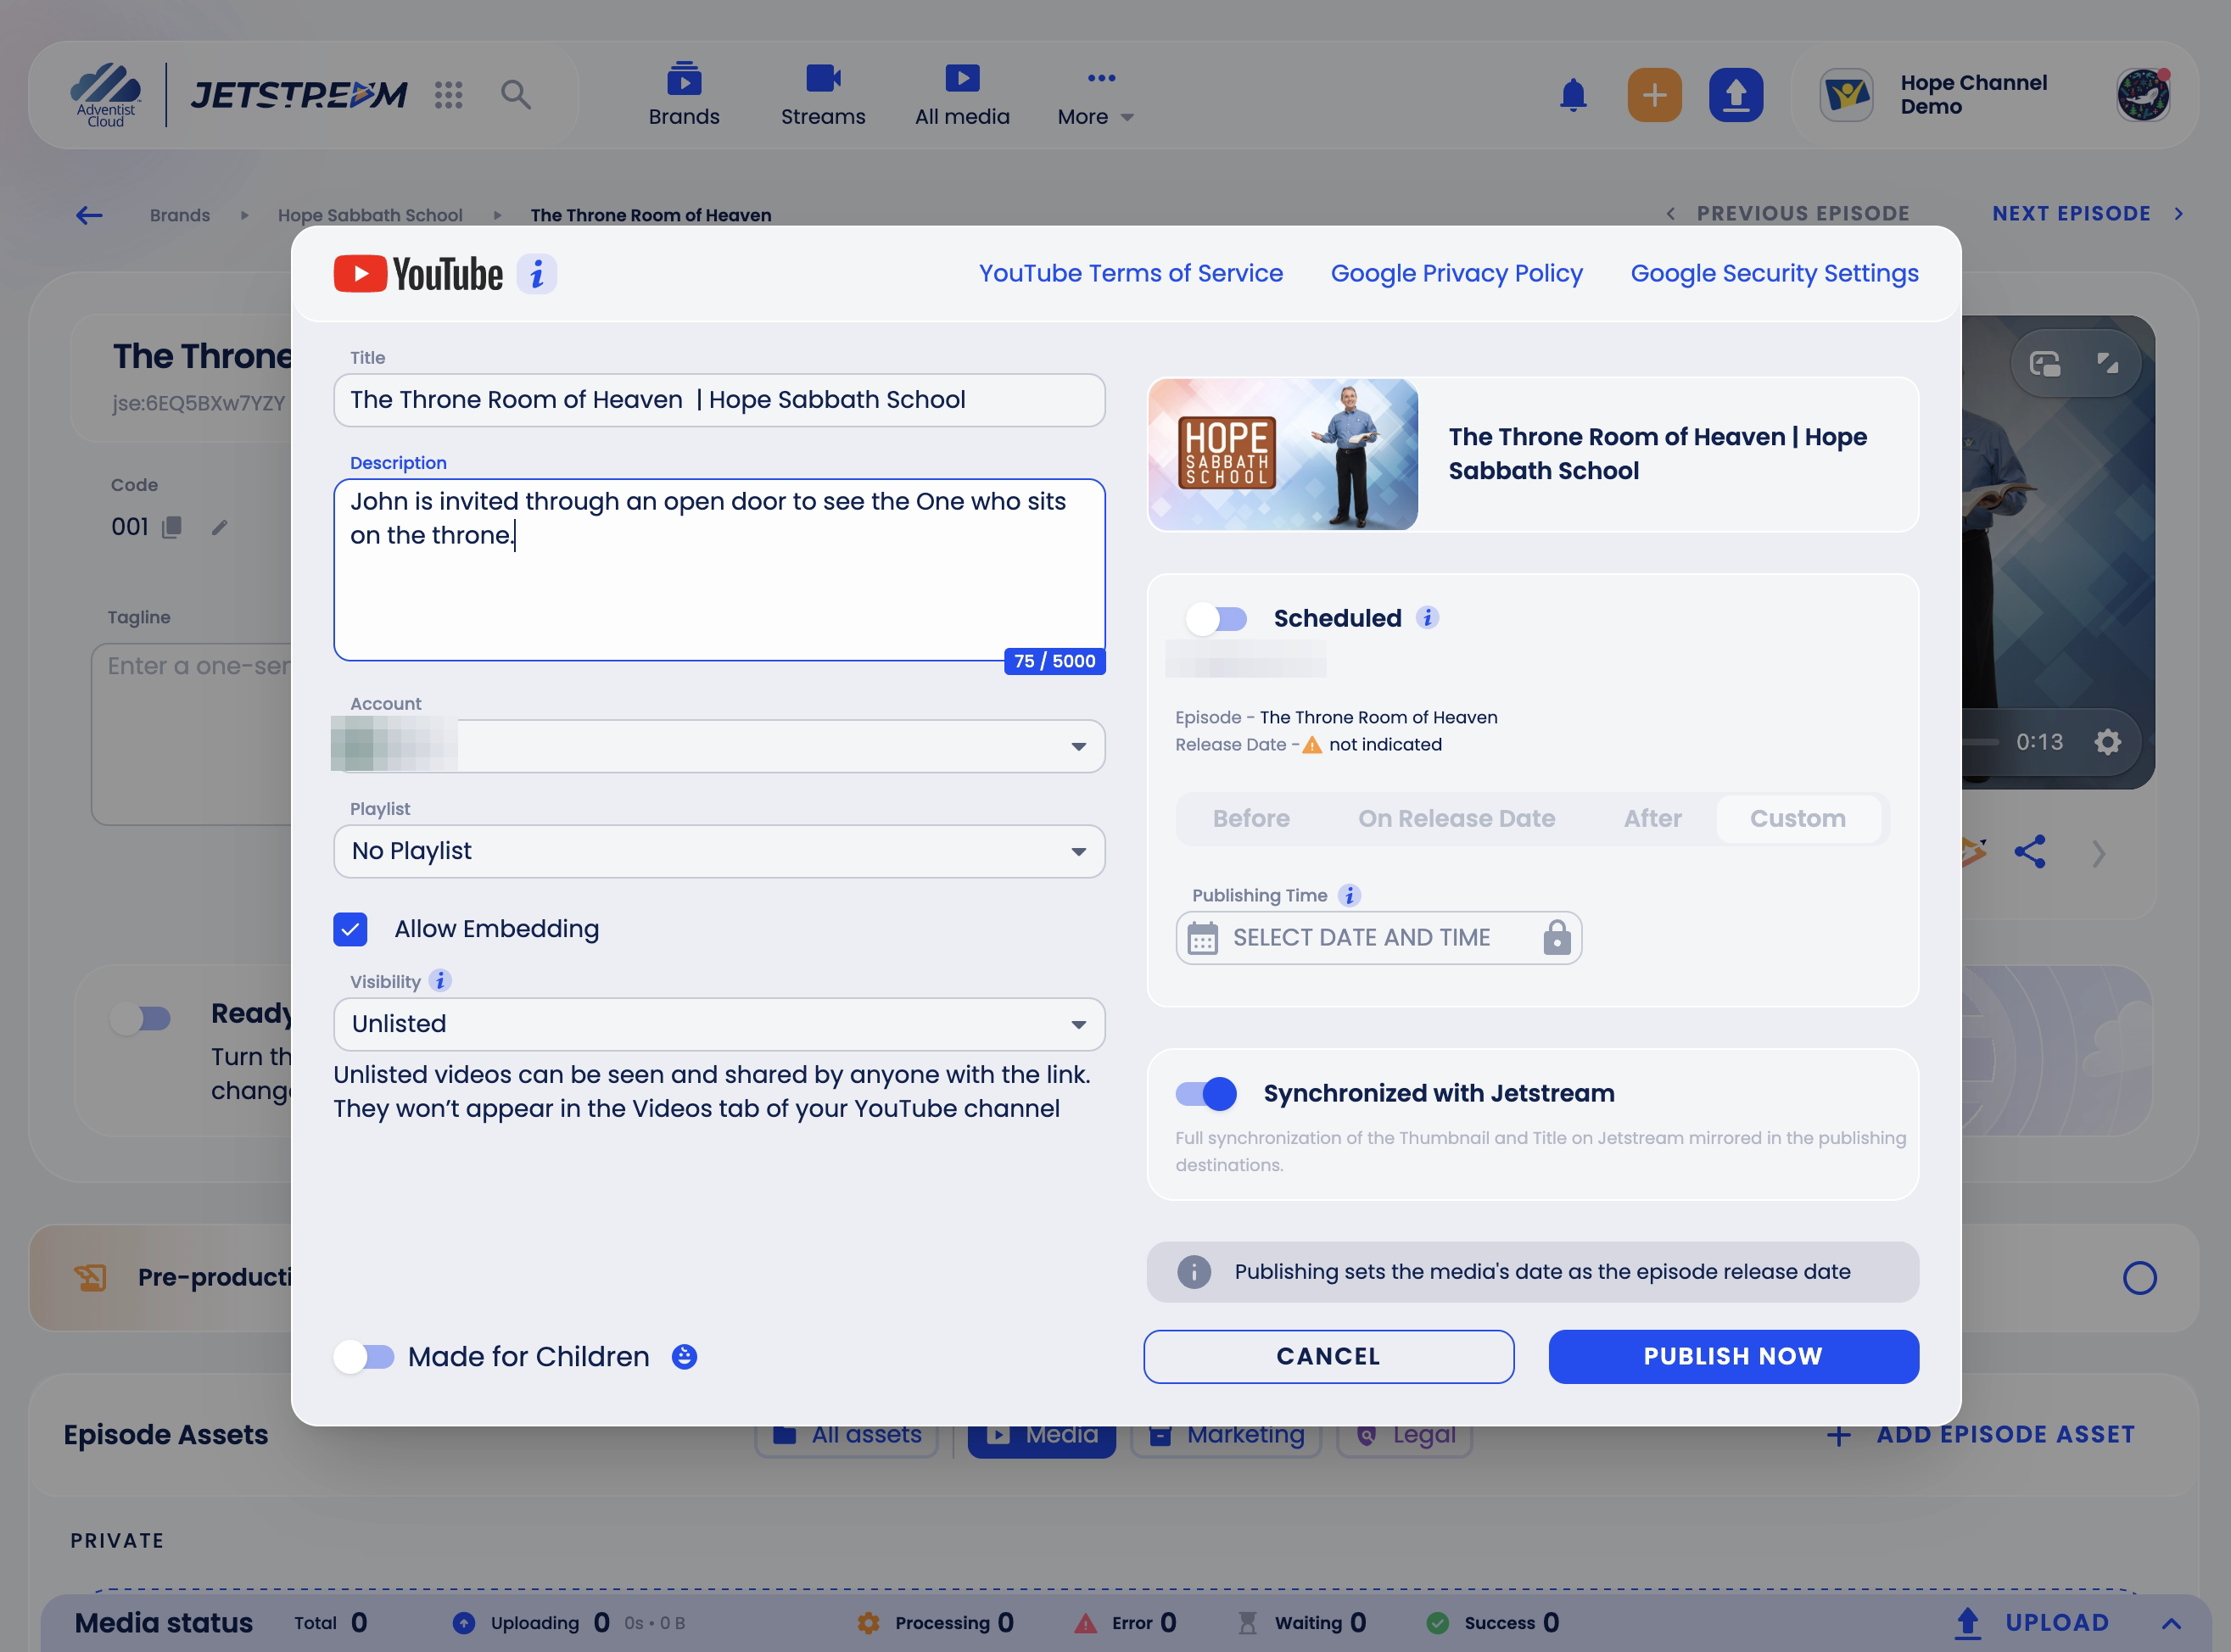Select the On Release Date tab
This screenshot has width=2231, height=1652.
[1456, 819]
